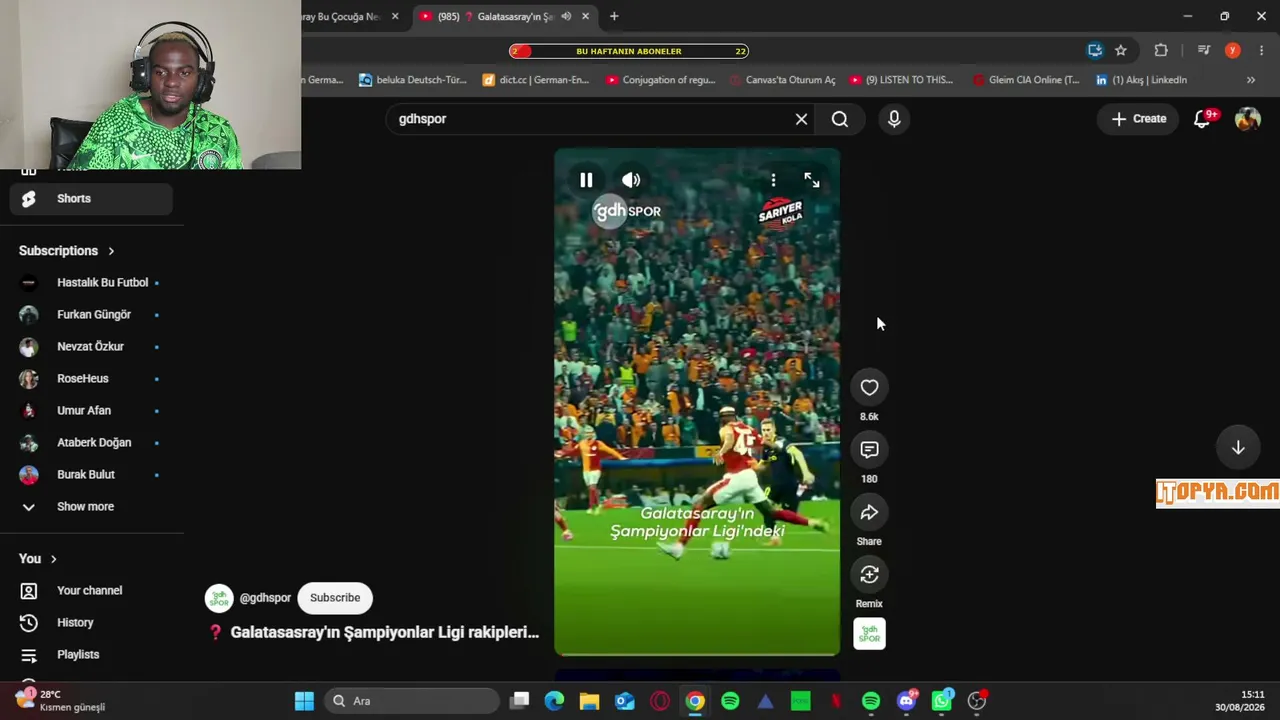This screenshot has height=720, width=1280.
Task: Go to the next Short
Action: pyautogui.click(x=1238, y=447)
